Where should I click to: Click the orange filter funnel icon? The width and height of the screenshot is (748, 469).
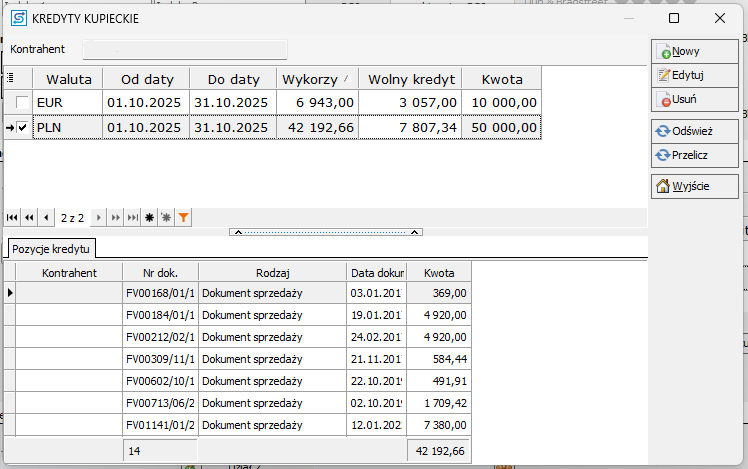pos(183,217)
